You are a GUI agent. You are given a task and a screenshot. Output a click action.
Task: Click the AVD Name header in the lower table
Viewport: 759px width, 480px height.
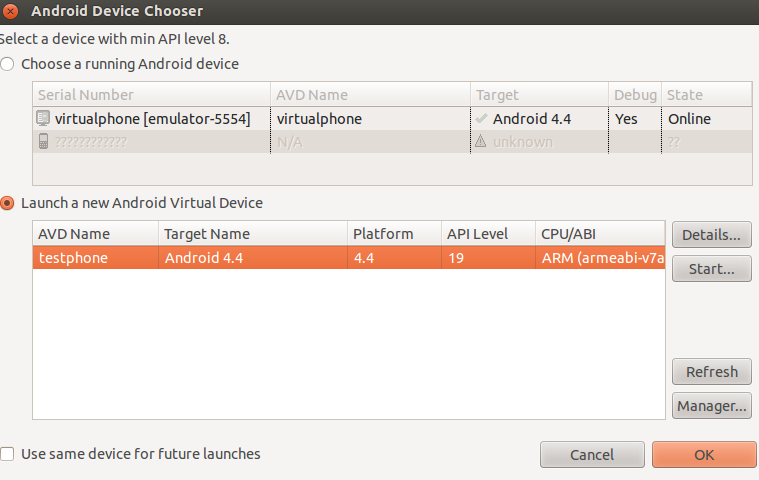pyautogui.click(x=74, y=234)
